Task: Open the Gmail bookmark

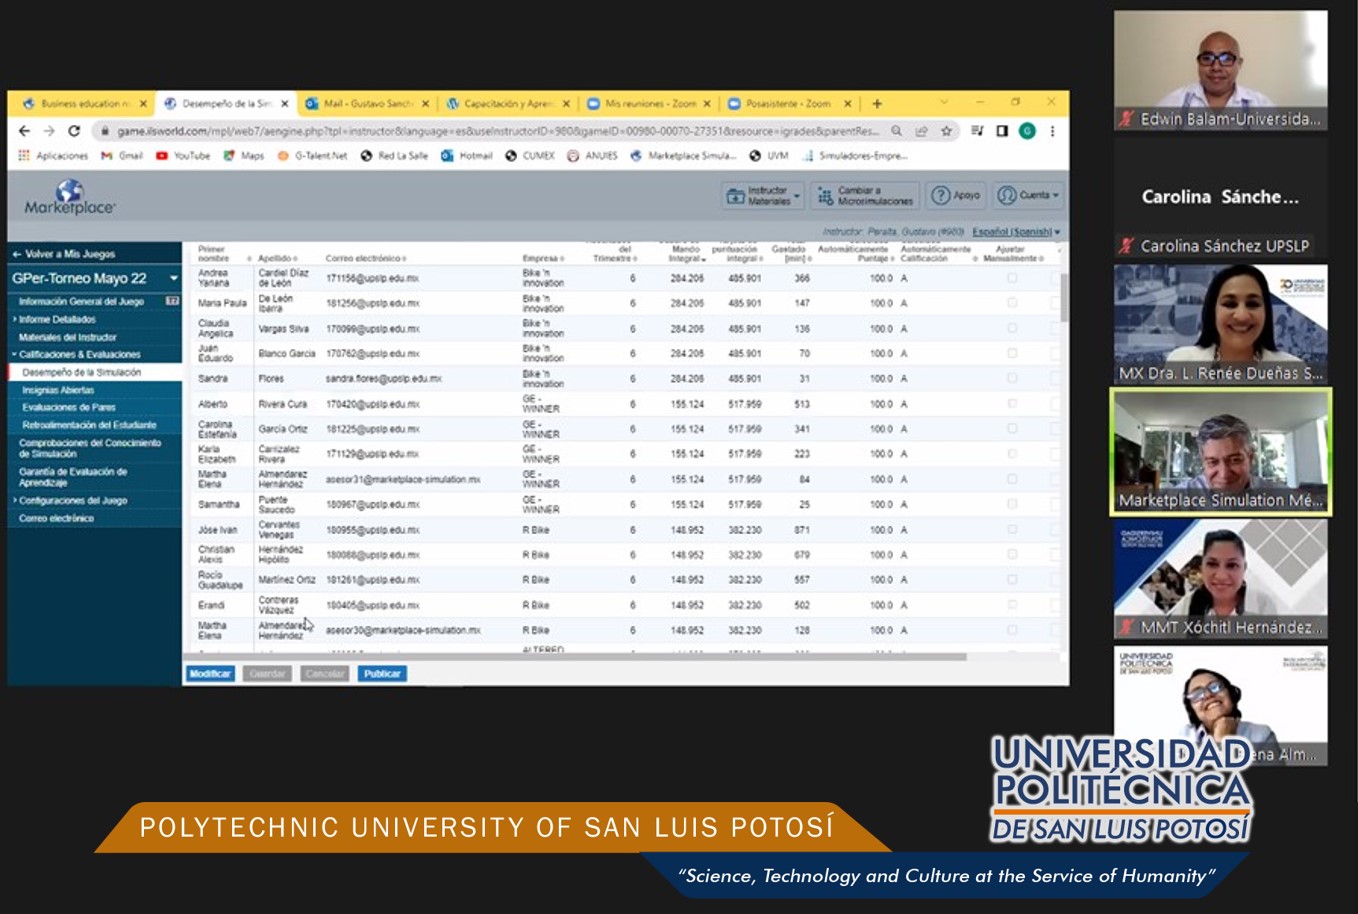Action: tap(121, 156)
